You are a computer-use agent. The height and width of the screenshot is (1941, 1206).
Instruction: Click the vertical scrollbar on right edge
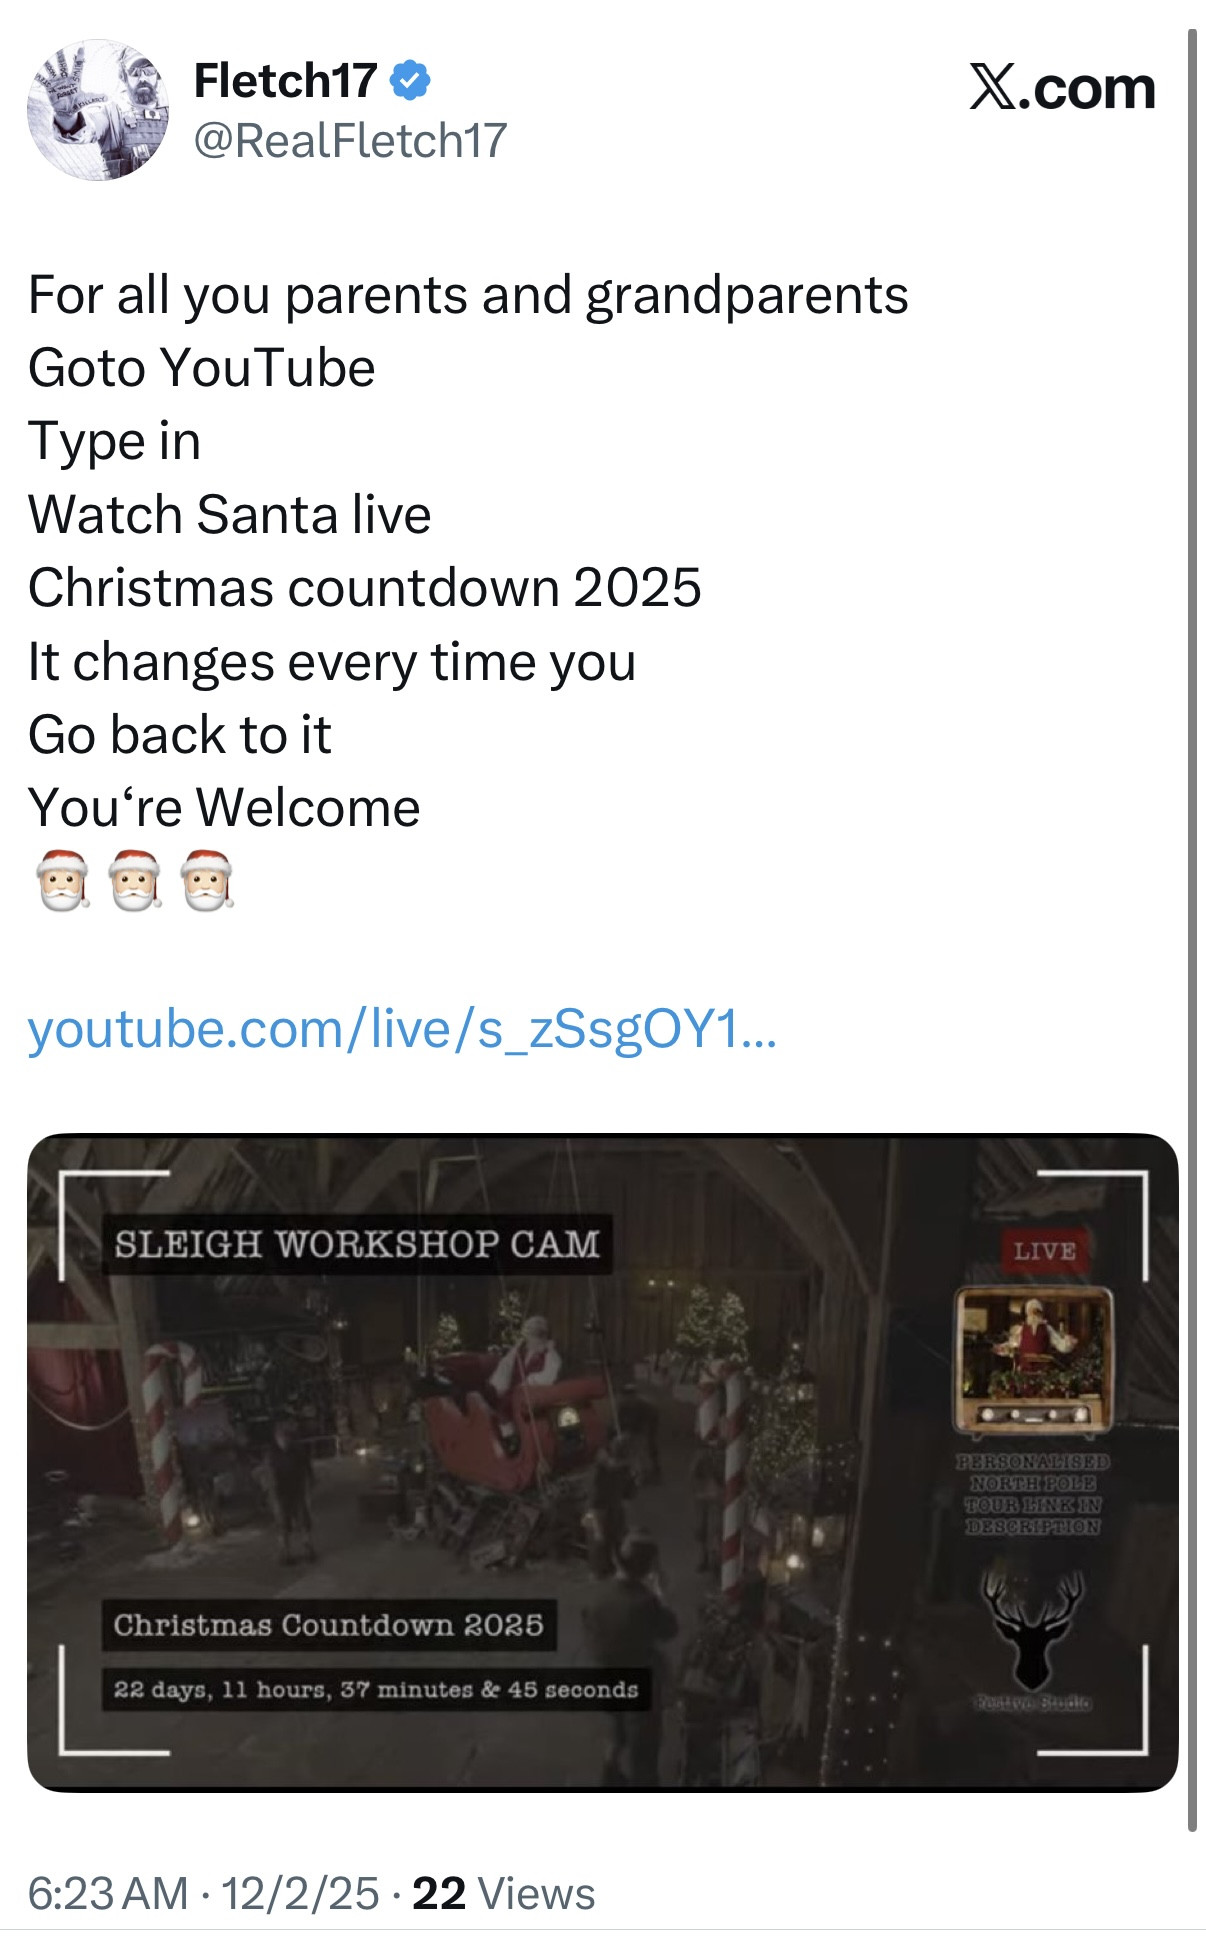[x=1192, y=930]
